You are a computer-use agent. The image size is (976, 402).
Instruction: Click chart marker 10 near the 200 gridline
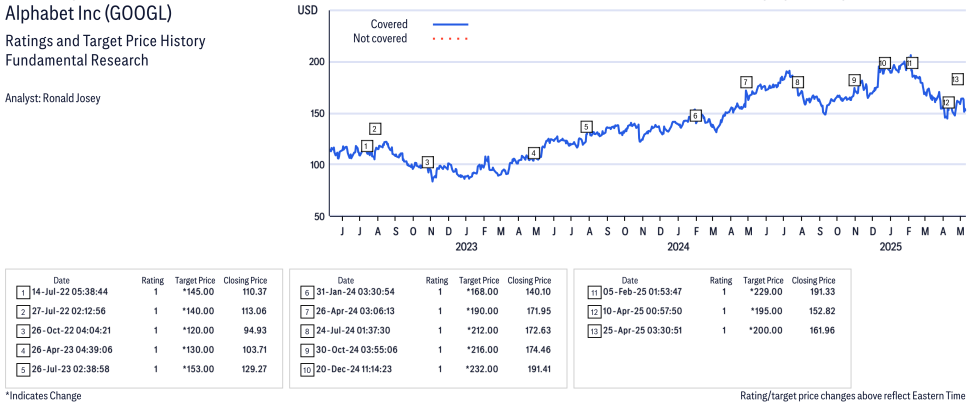[x=884, y=63]
